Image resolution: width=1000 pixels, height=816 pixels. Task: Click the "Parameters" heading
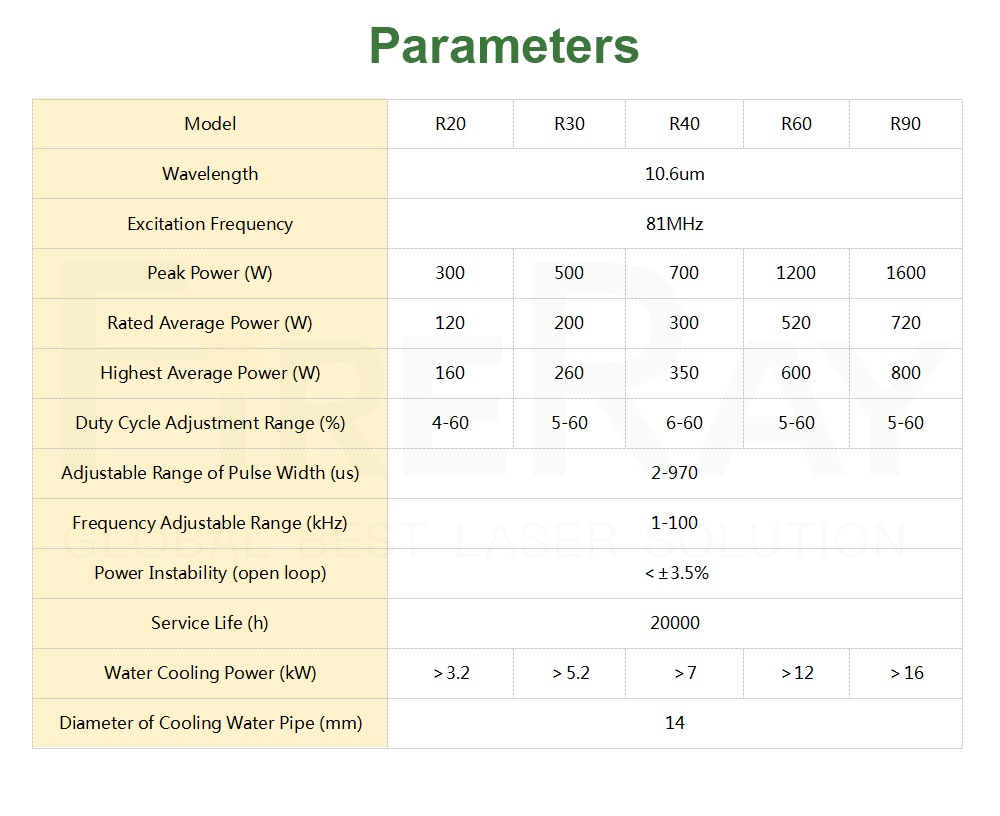[504, 46]
